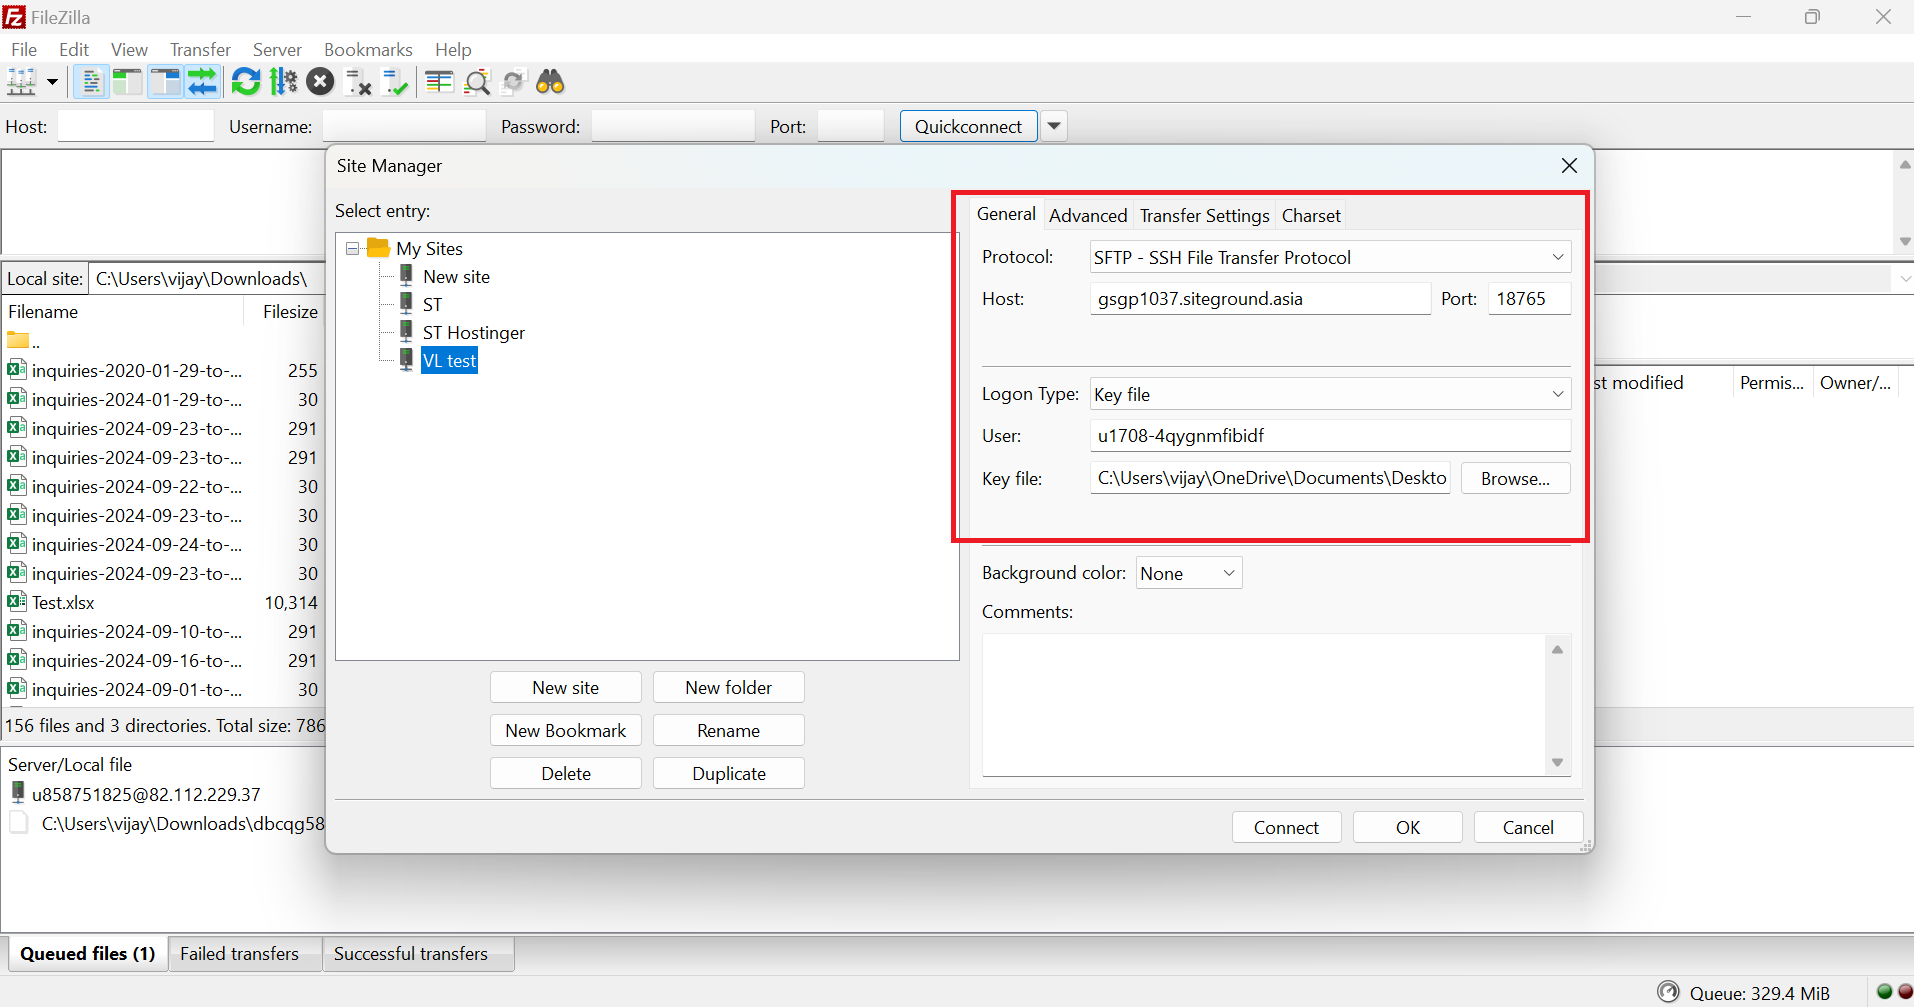Open the Site Manager toolbar icon
Screen dimensions: 1914x1007
[22, 82]
